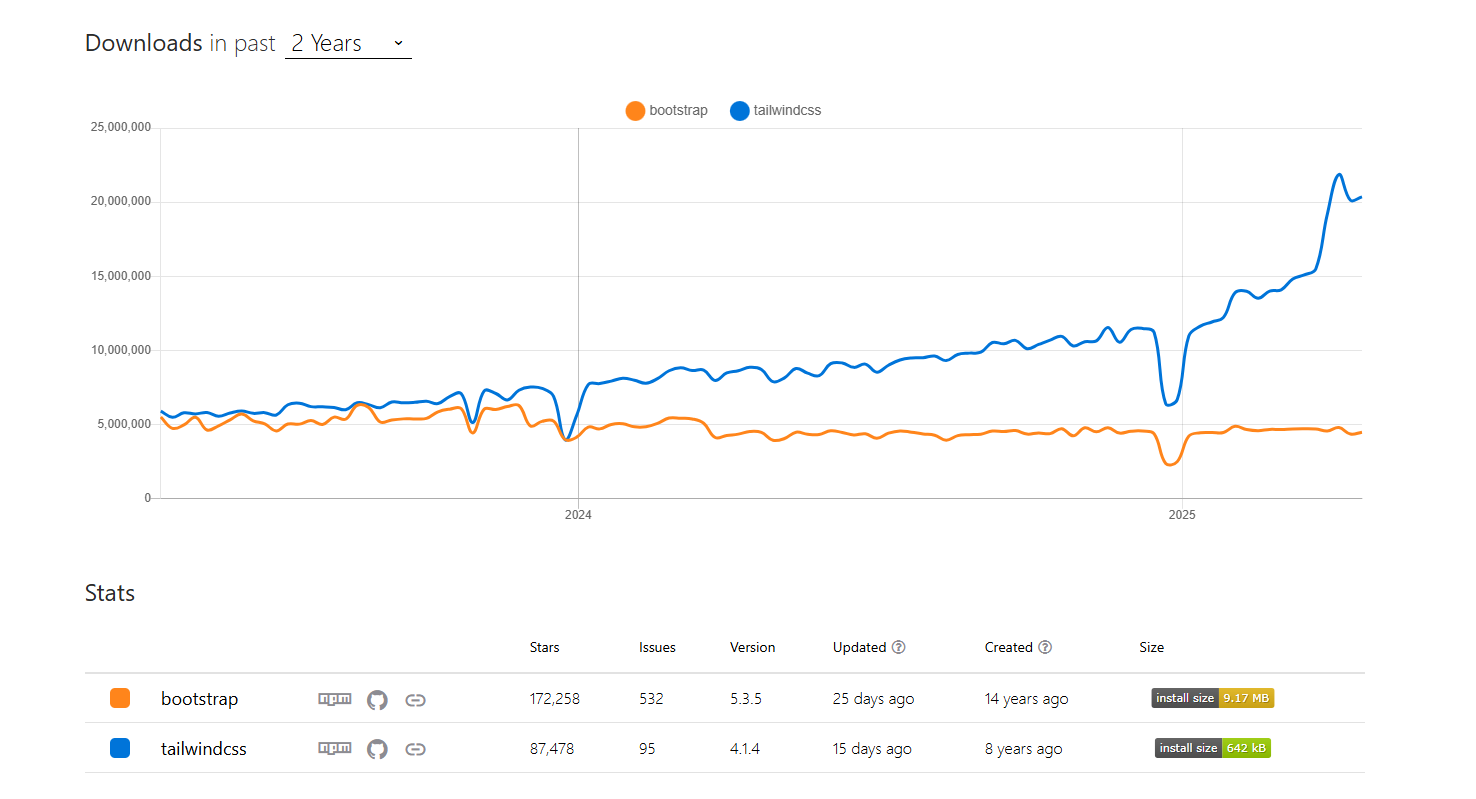Click the help icon next to Updated

(x=899, y=647)
